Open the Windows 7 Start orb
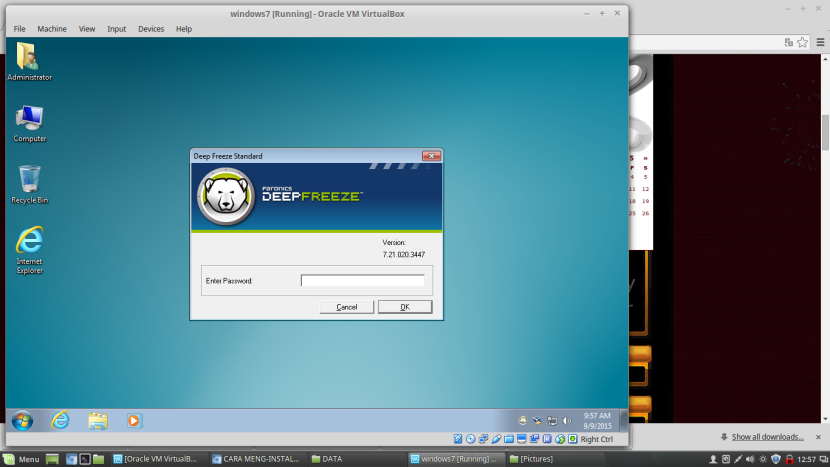Image resolution: width=830 pixels, height=467 pixels. (x=22, y=421)
